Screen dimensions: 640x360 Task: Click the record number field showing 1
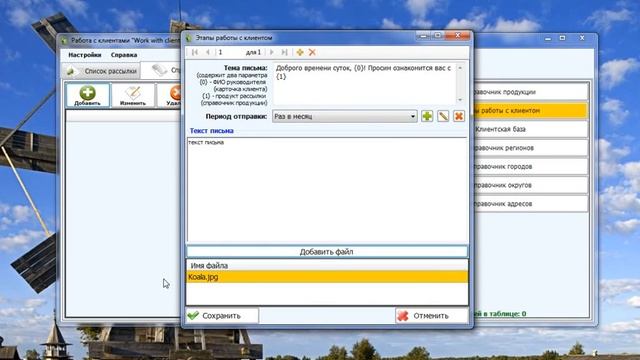(229, 52)
